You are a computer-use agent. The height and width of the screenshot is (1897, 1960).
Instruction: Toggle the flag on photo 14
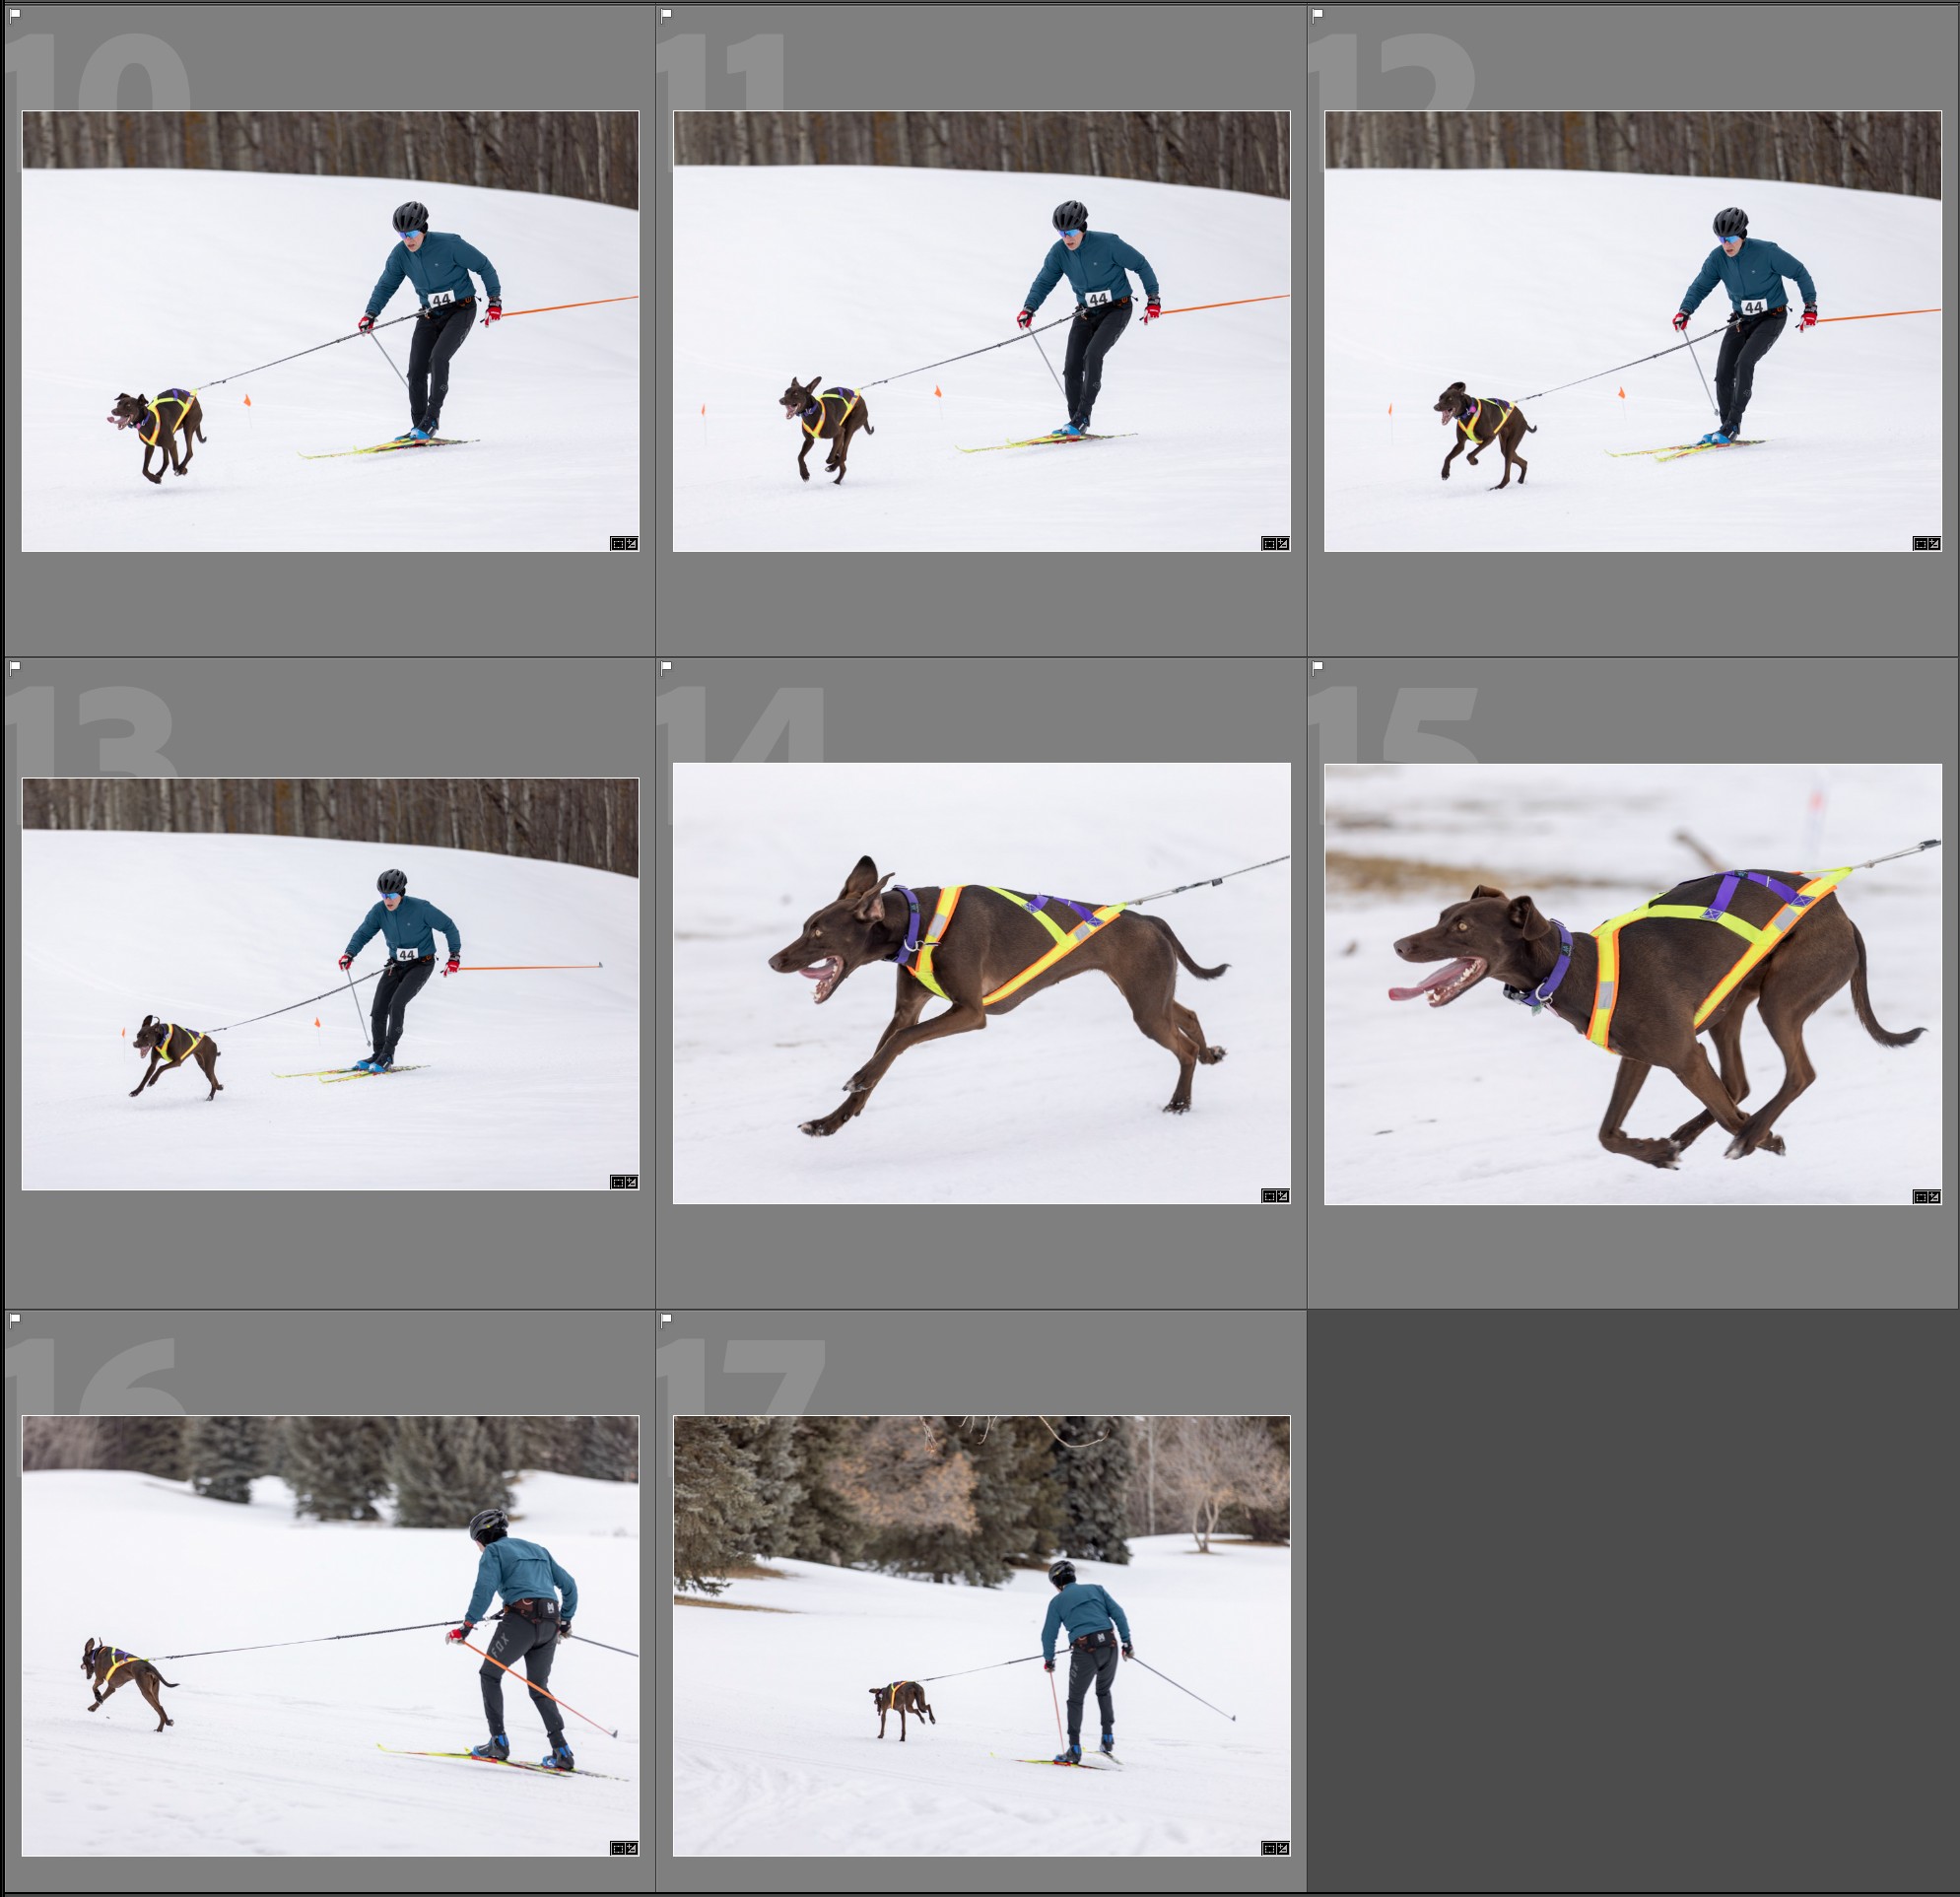pos(666,667)
